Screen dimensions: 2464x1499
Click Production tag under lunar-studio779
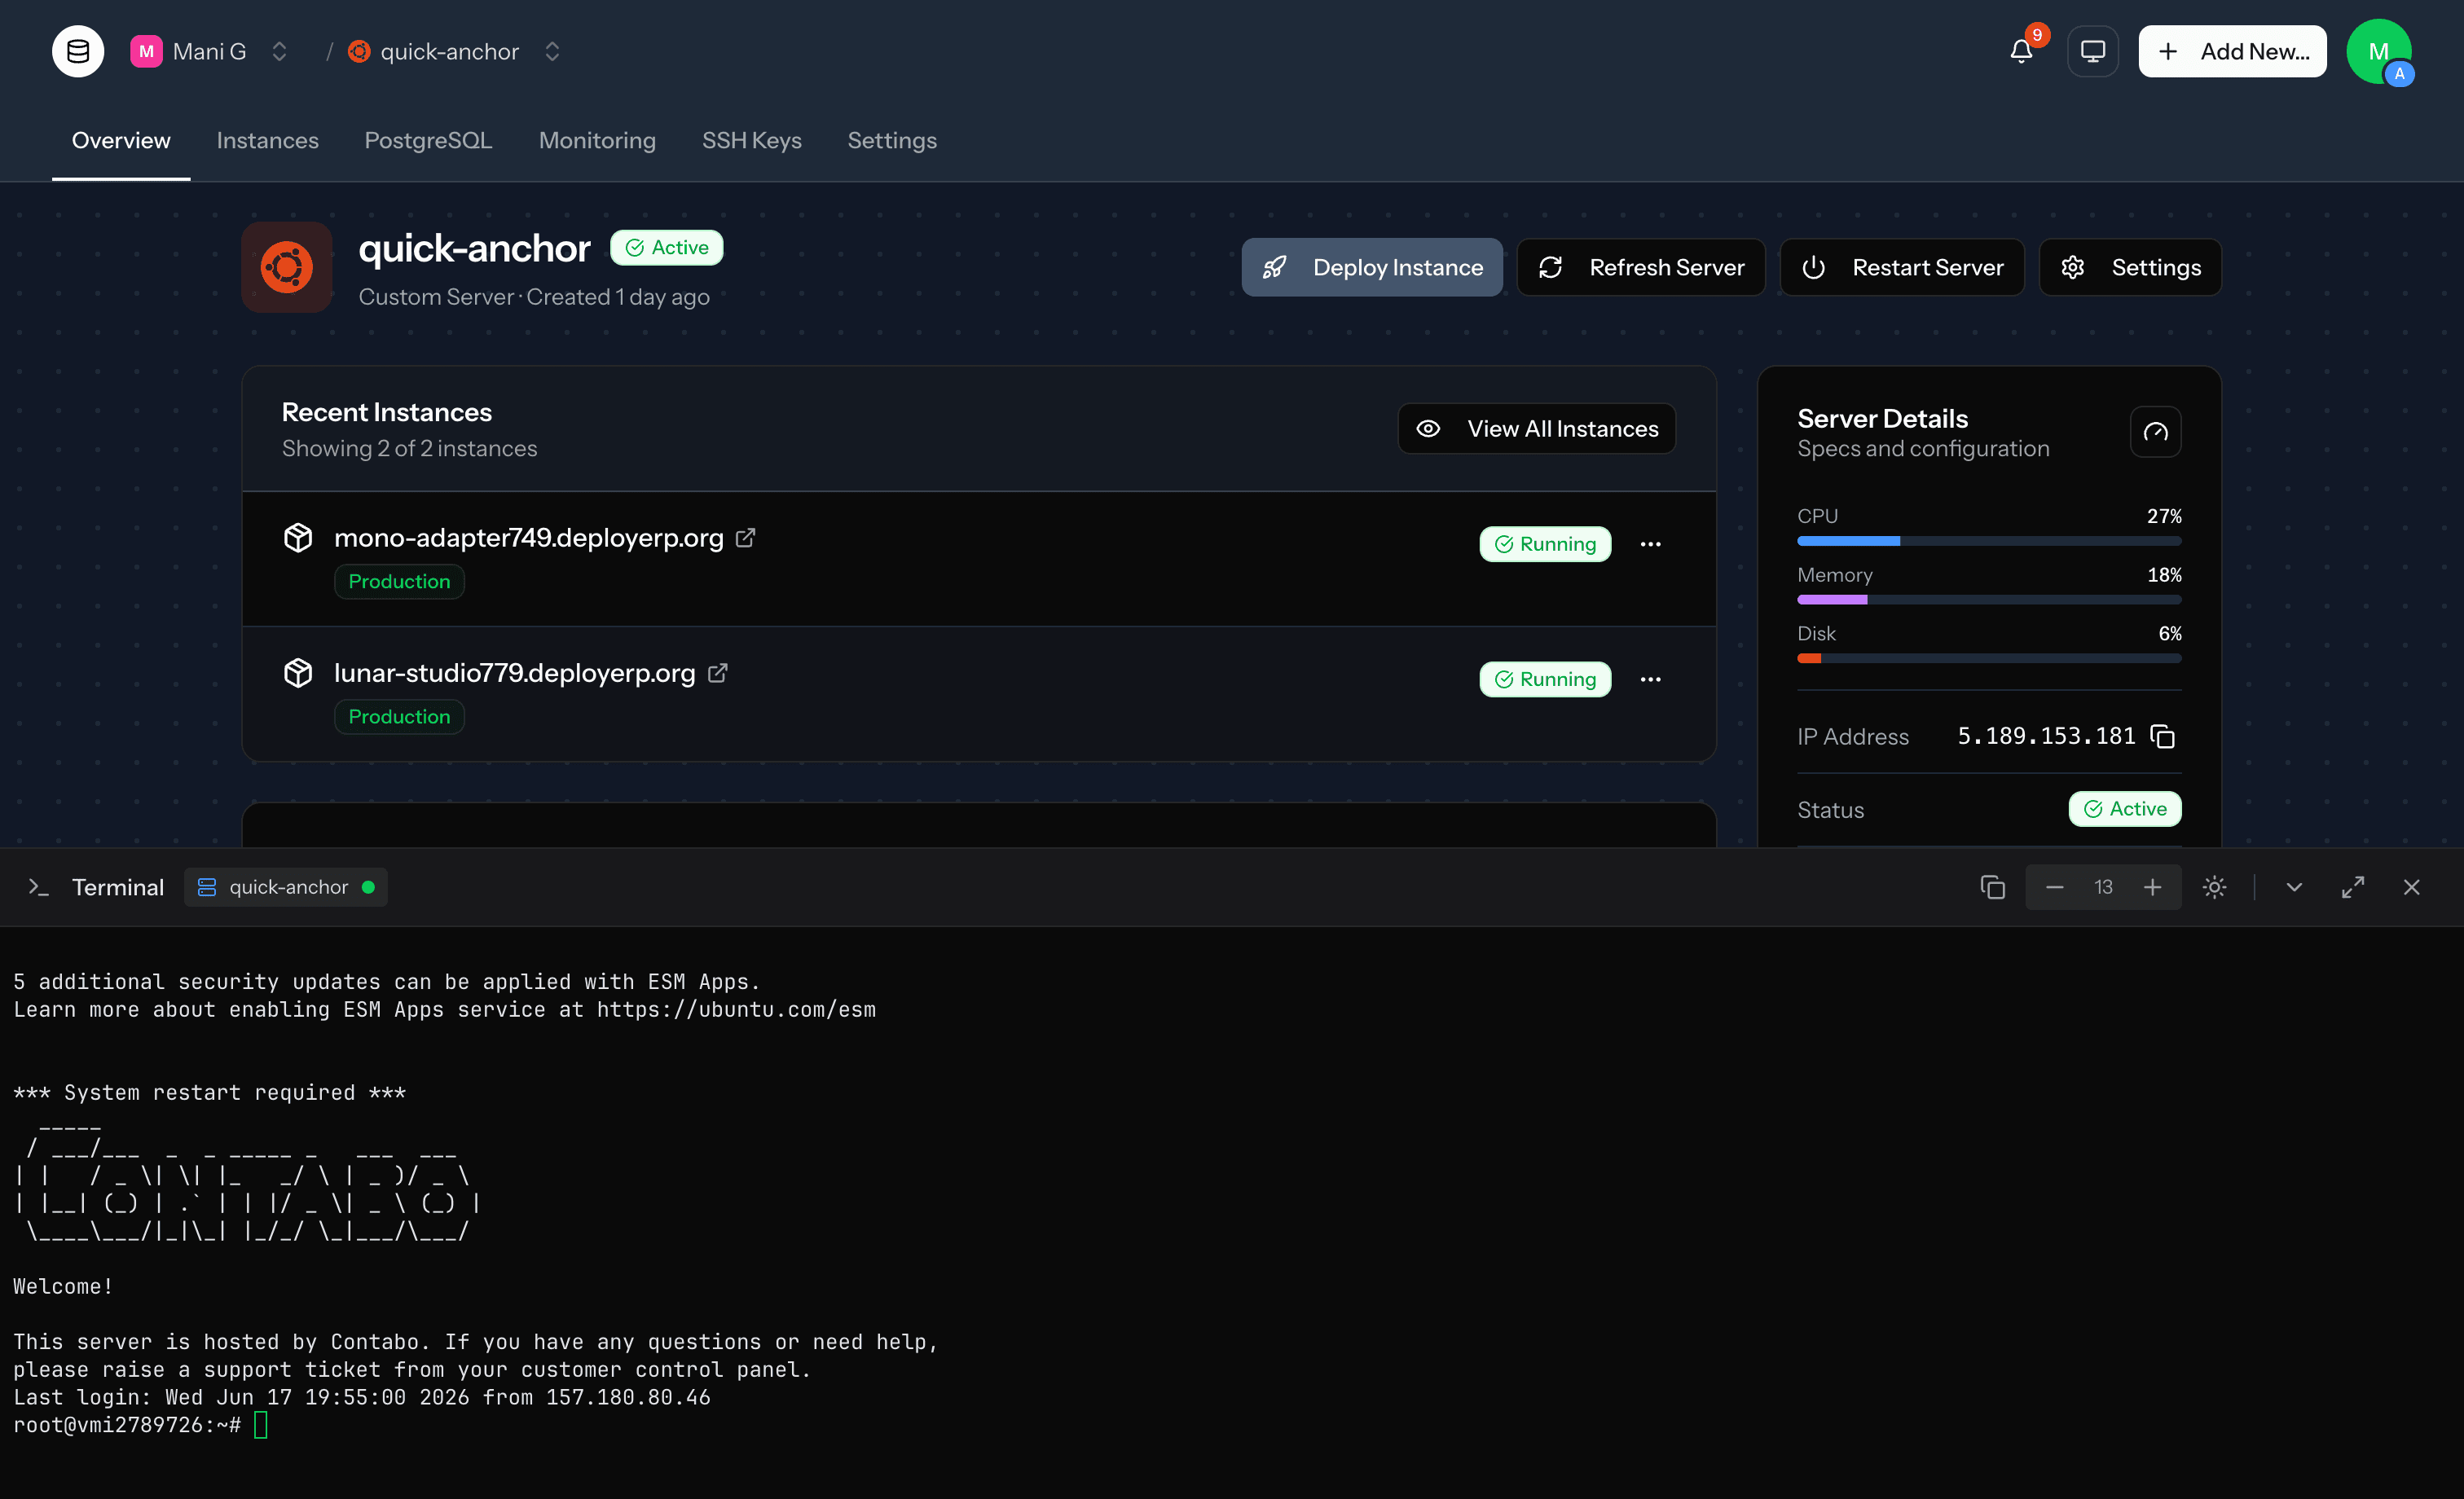(x=399, y=717)
